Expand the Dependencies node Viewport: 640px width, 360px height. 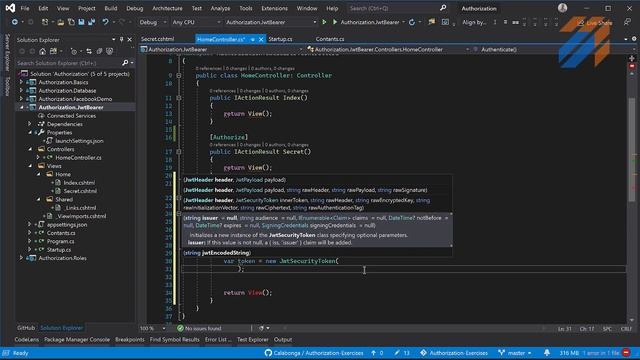pos(30,124)
